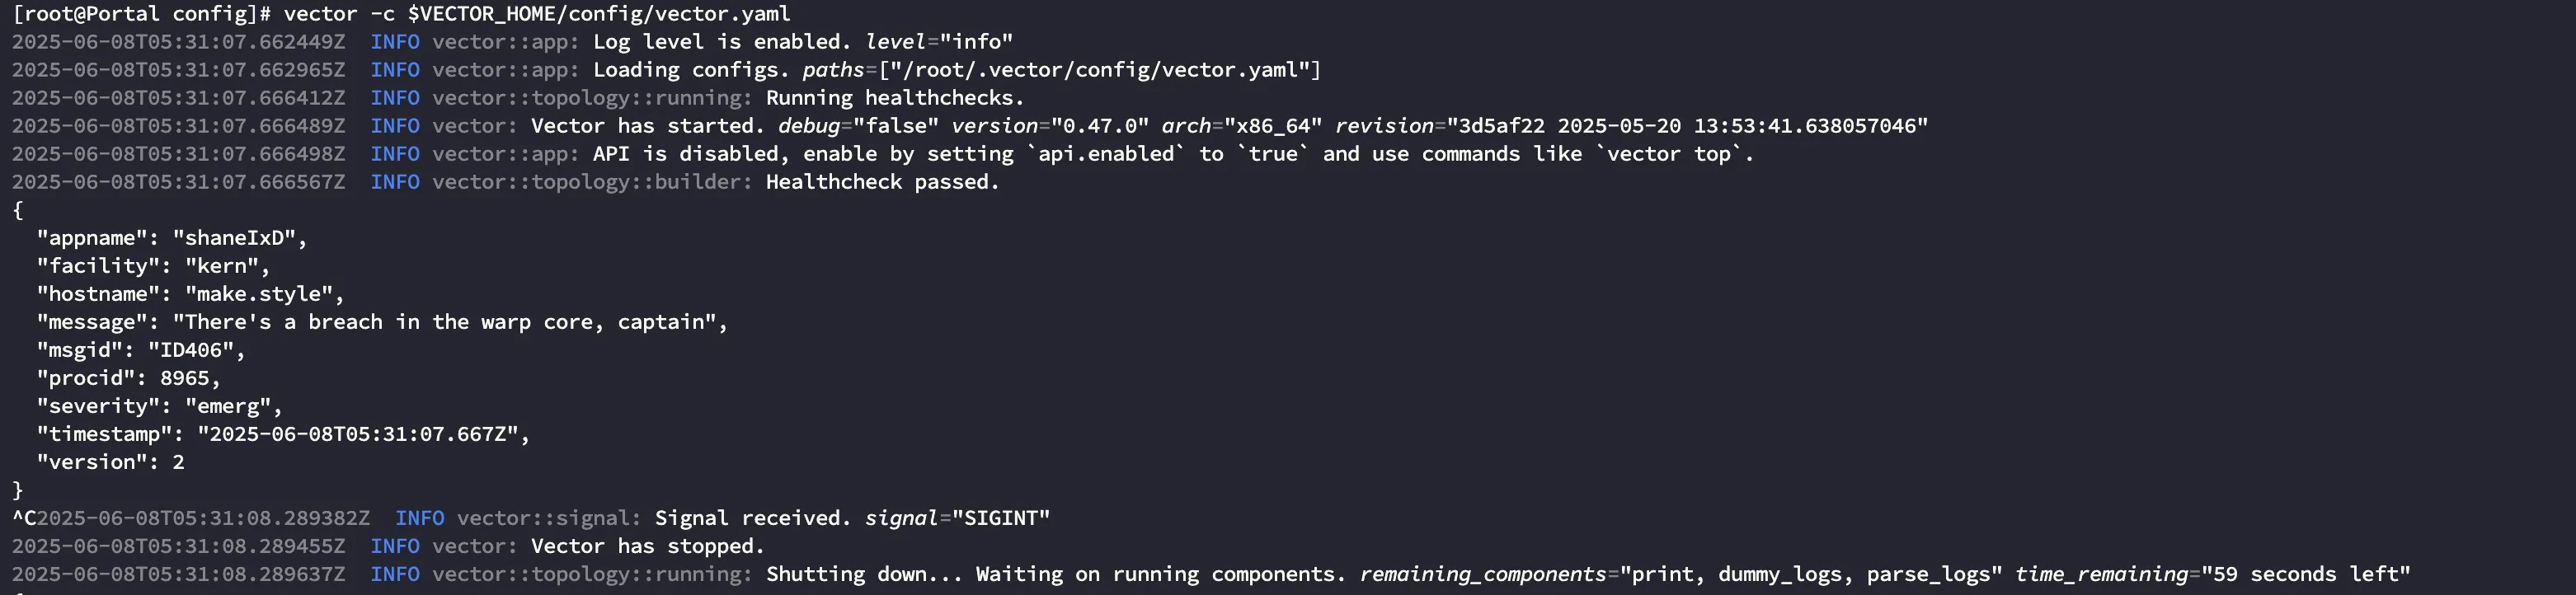The height and width of the screenshot is (595, 2576).
Task: Click the [root@Portal config]# prompt text
Action: [x=141, y=14]
